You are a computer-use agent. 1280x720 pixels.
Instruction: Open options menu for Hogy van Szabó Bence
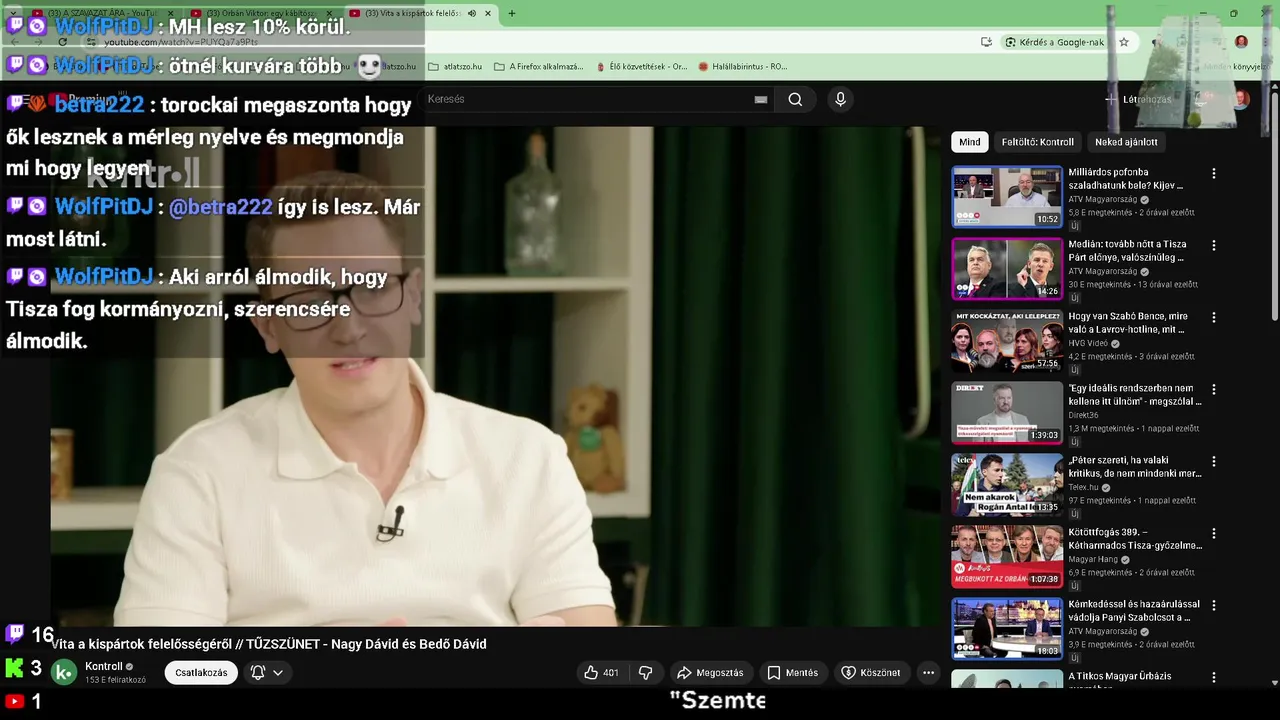[x=1214, y=317]
